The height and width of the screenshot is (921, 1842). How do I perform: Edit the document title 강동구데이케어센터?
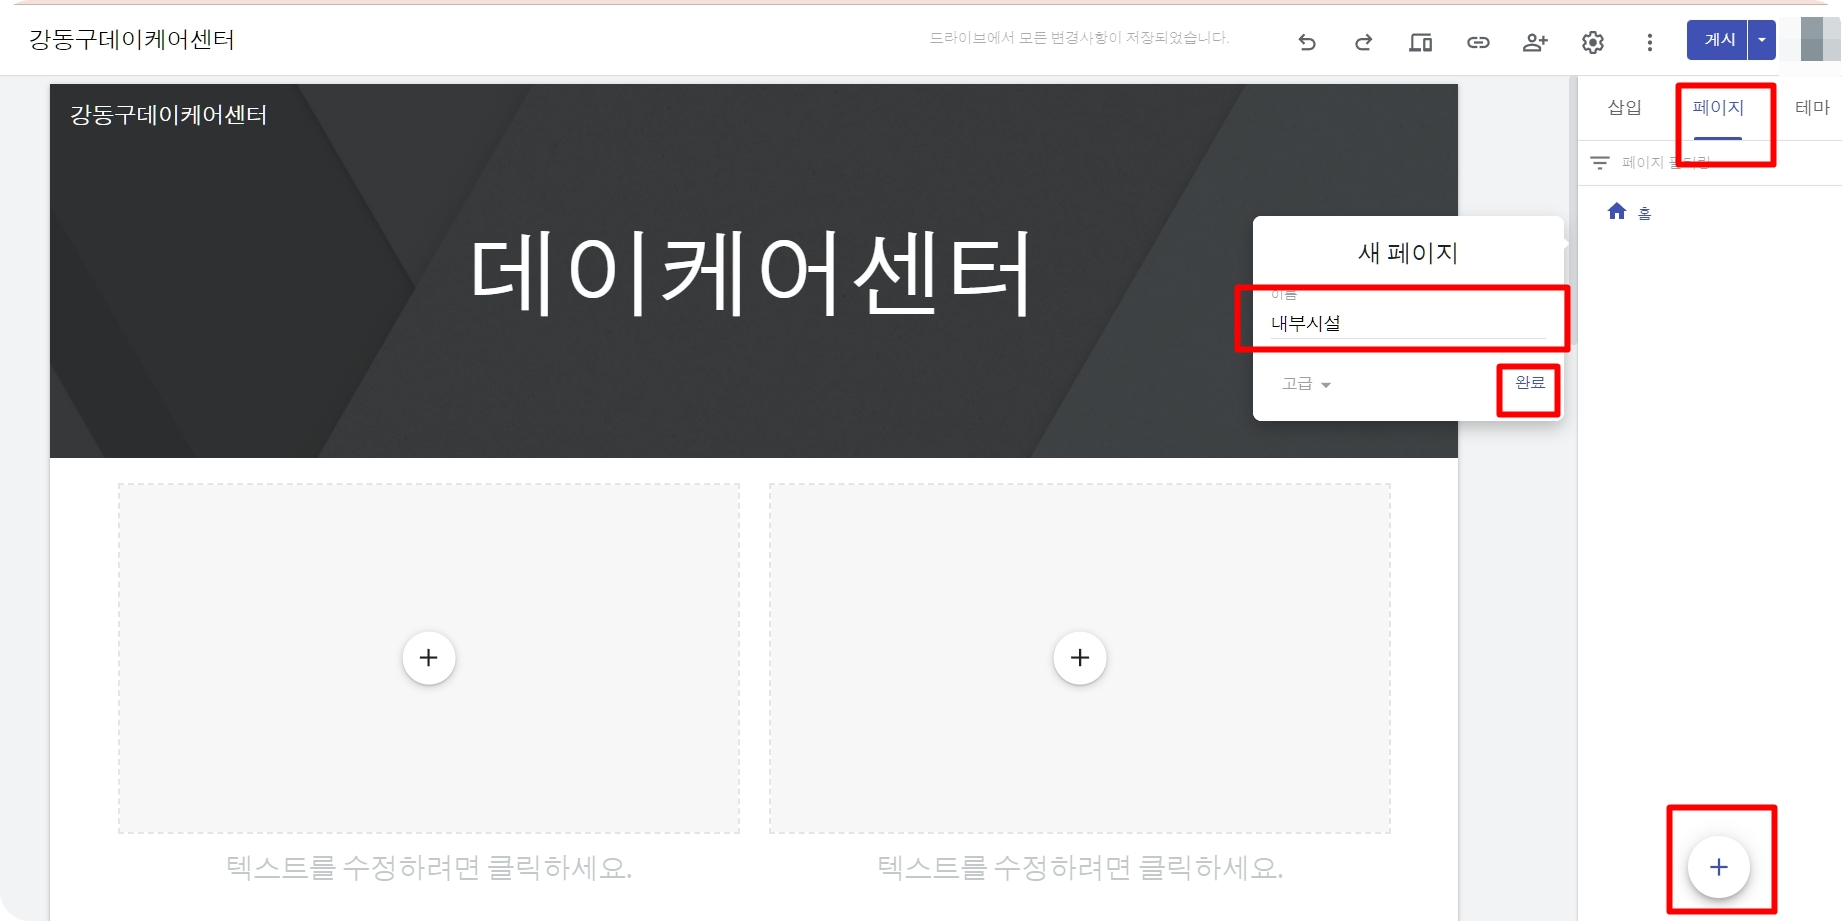pos(132,39)
